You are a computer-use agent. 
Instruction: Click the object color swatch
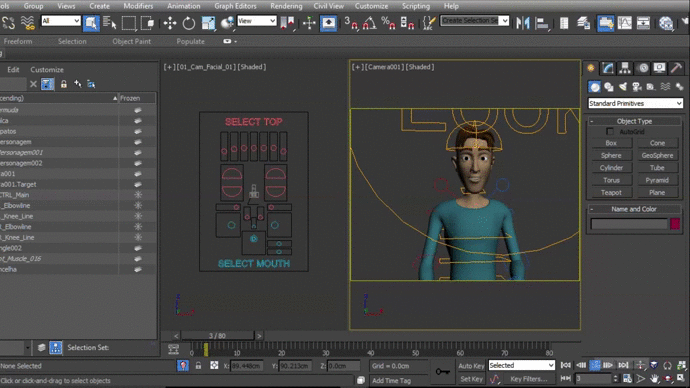click(675, 224)
